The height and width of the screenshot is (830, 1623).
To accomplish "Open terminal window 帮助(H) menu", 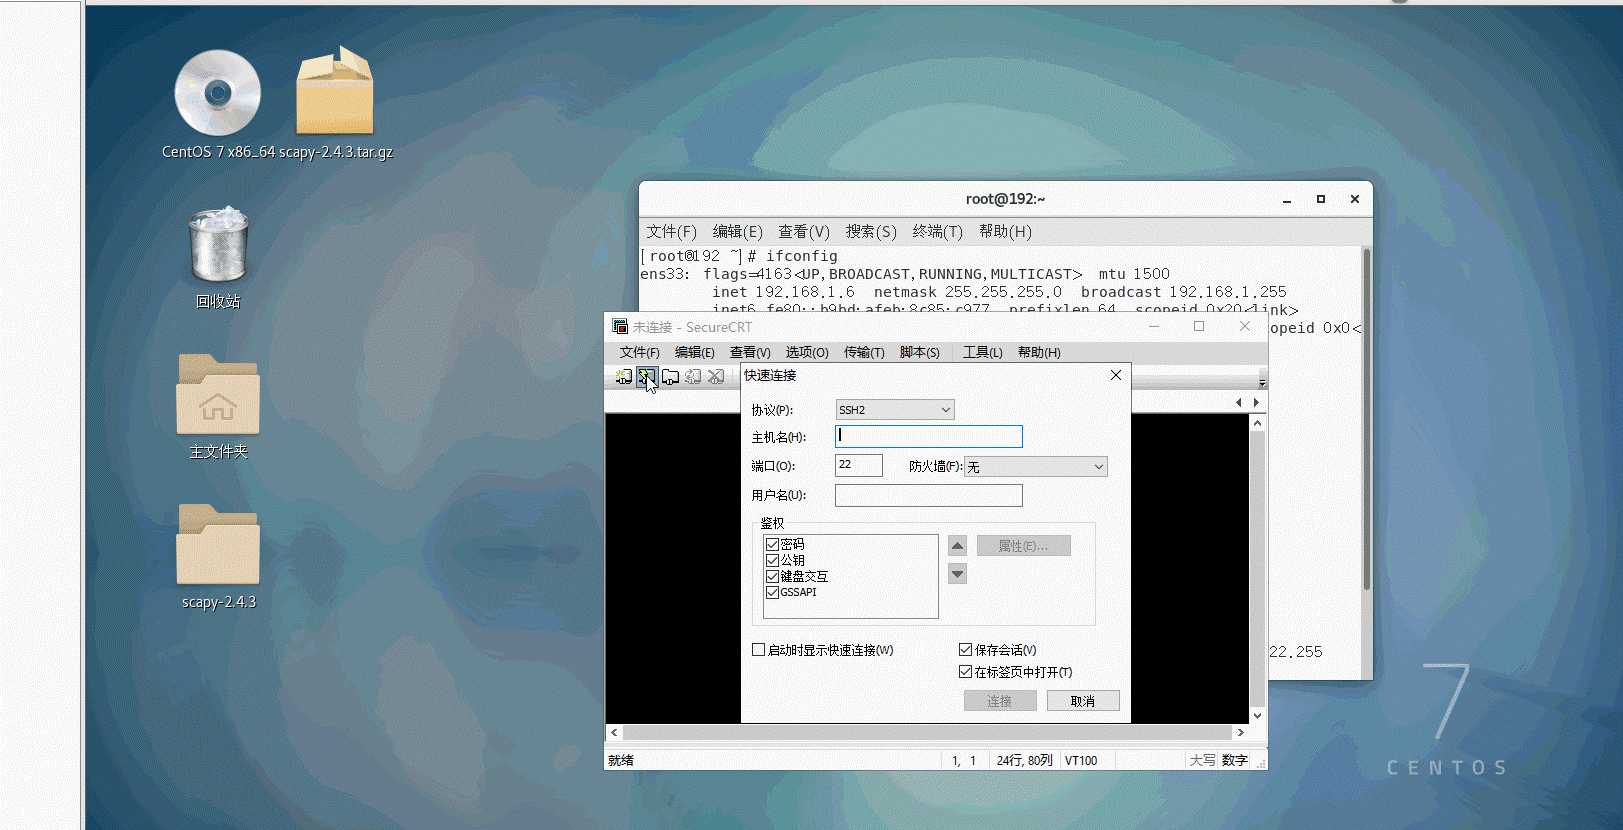I will point(1005,231).
